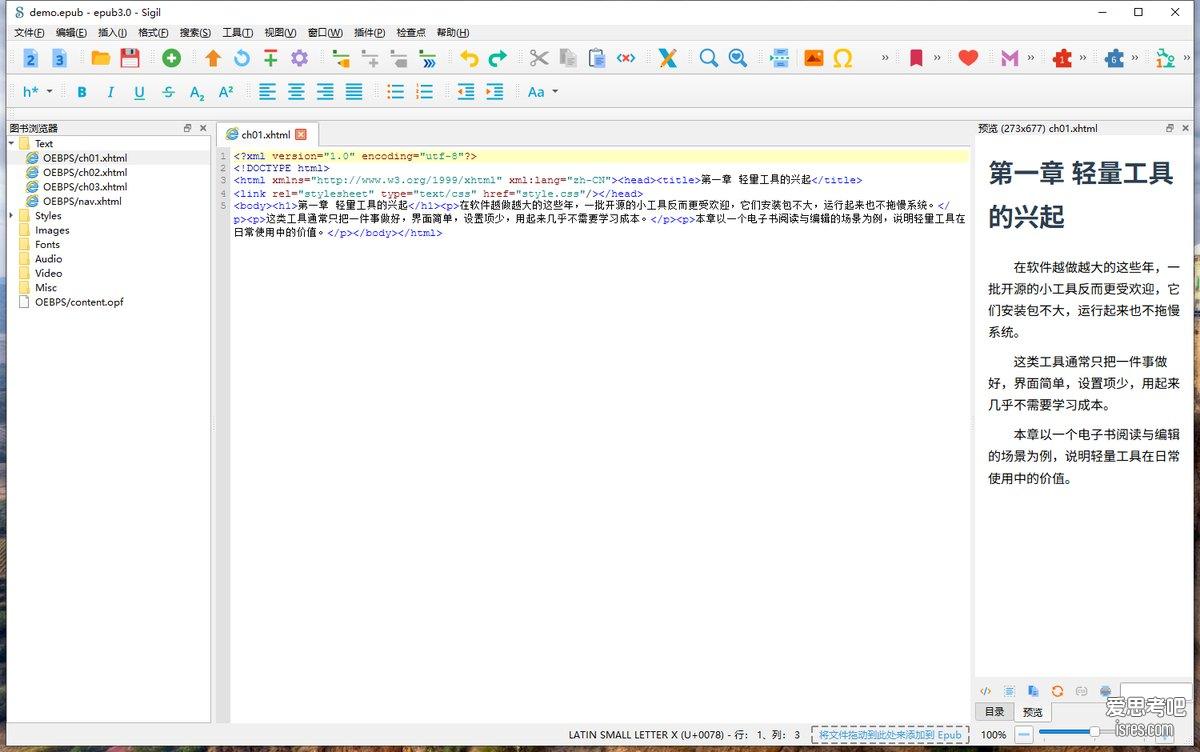Close the book browser panel
1200x752 pixels.
pos(203,128)
